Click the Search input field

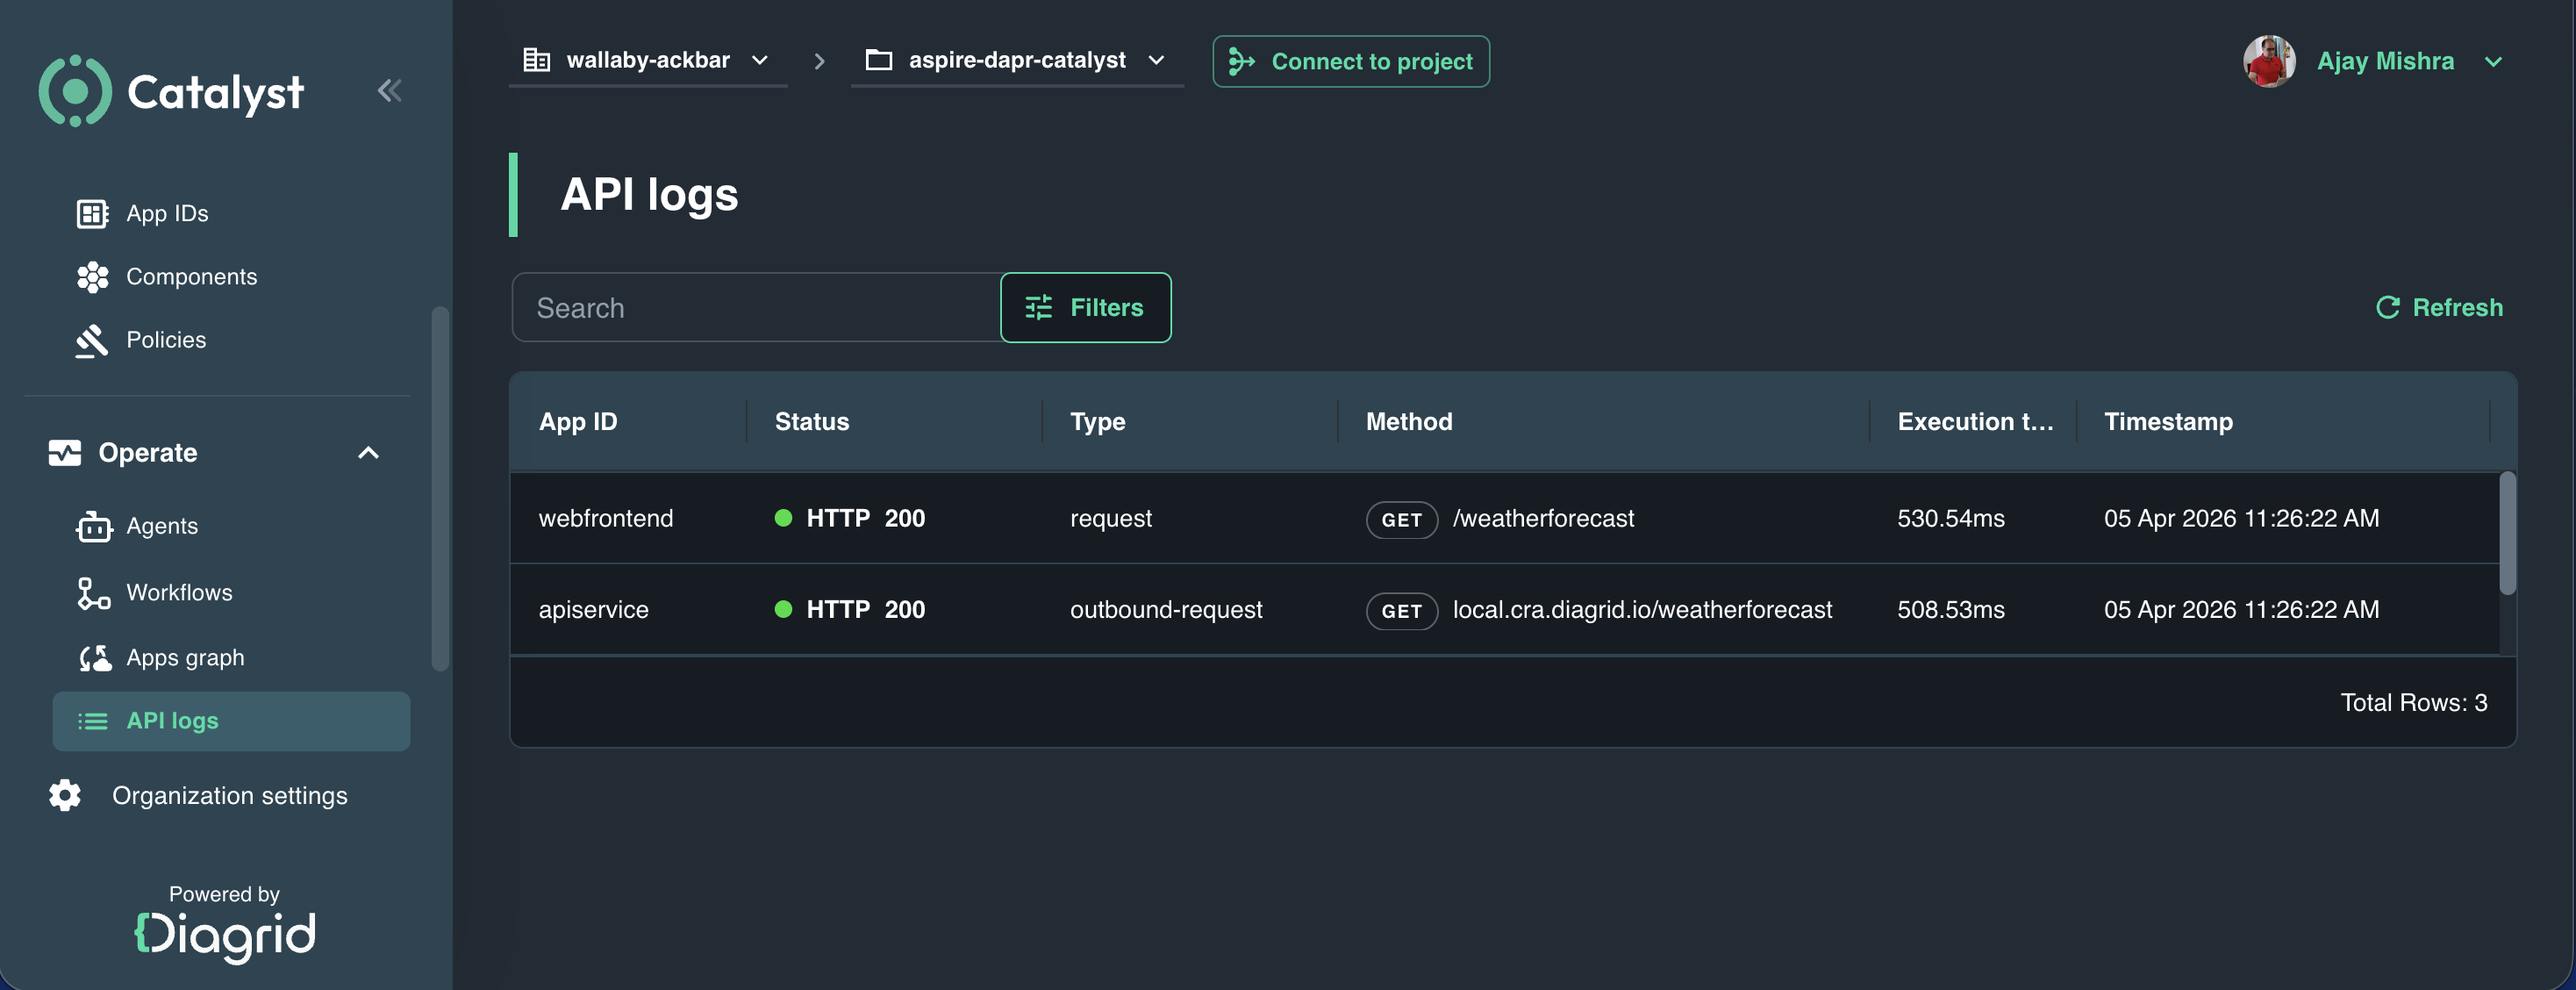[x=757, y=308]
